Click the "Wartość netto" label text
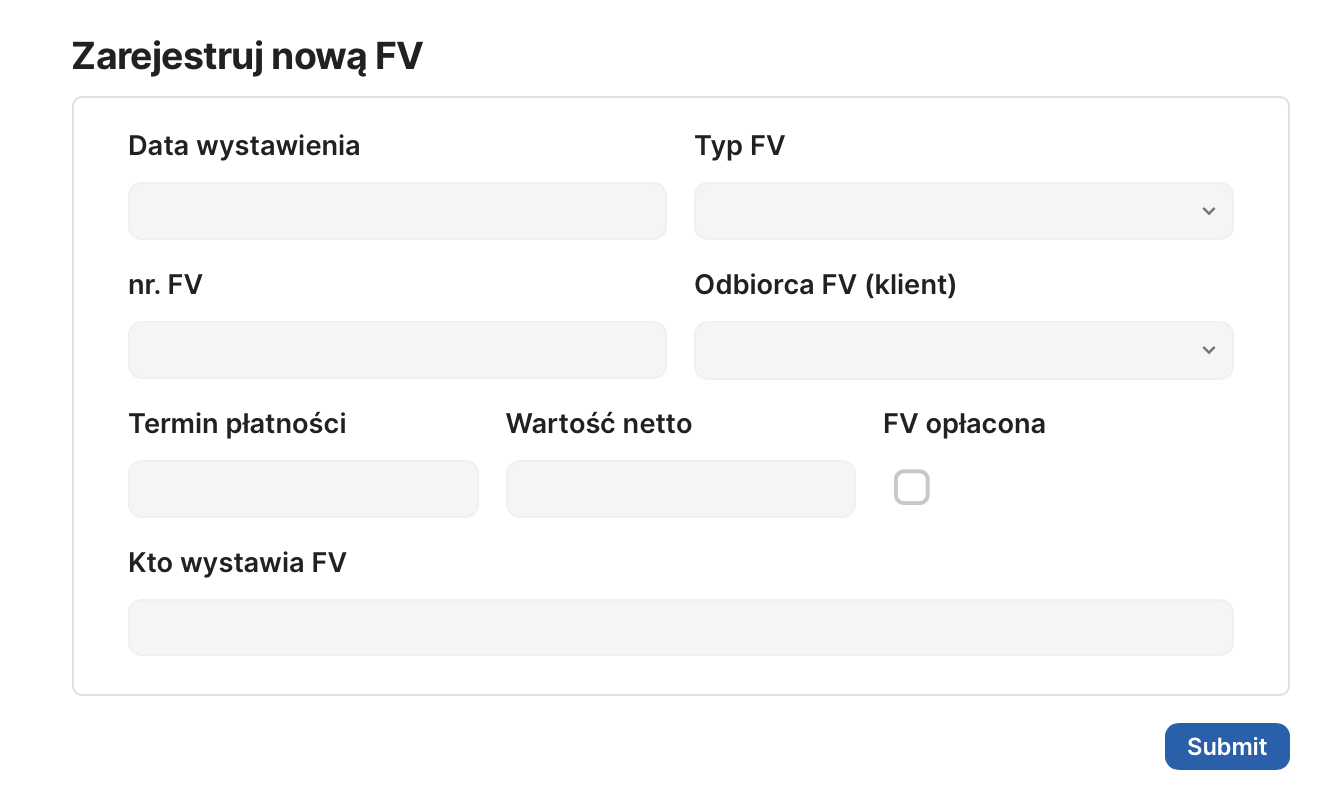 [x=599, y=424]
